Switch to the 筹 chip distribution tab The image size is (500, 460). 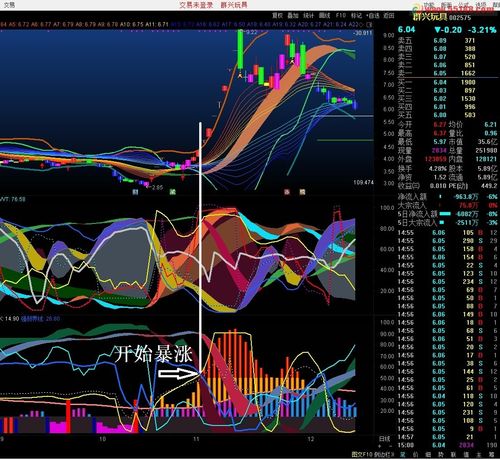pyautogui.click(x=491, y=454)
